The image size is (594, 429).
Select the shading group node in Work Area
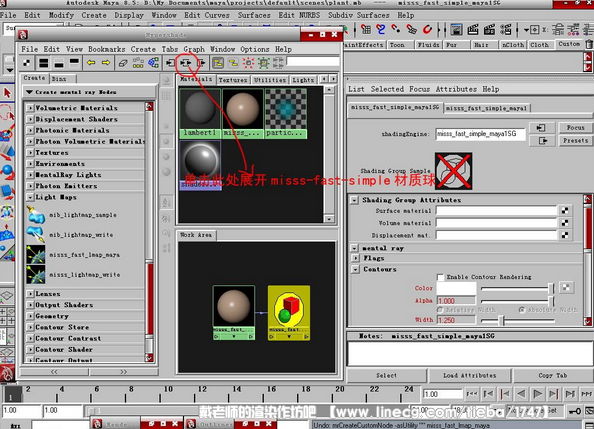pos(289,313)
